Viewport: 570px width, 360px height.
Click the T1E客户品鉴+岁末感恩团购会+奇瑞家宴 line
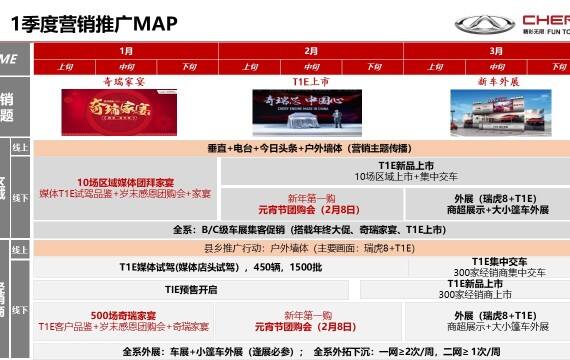124,327
